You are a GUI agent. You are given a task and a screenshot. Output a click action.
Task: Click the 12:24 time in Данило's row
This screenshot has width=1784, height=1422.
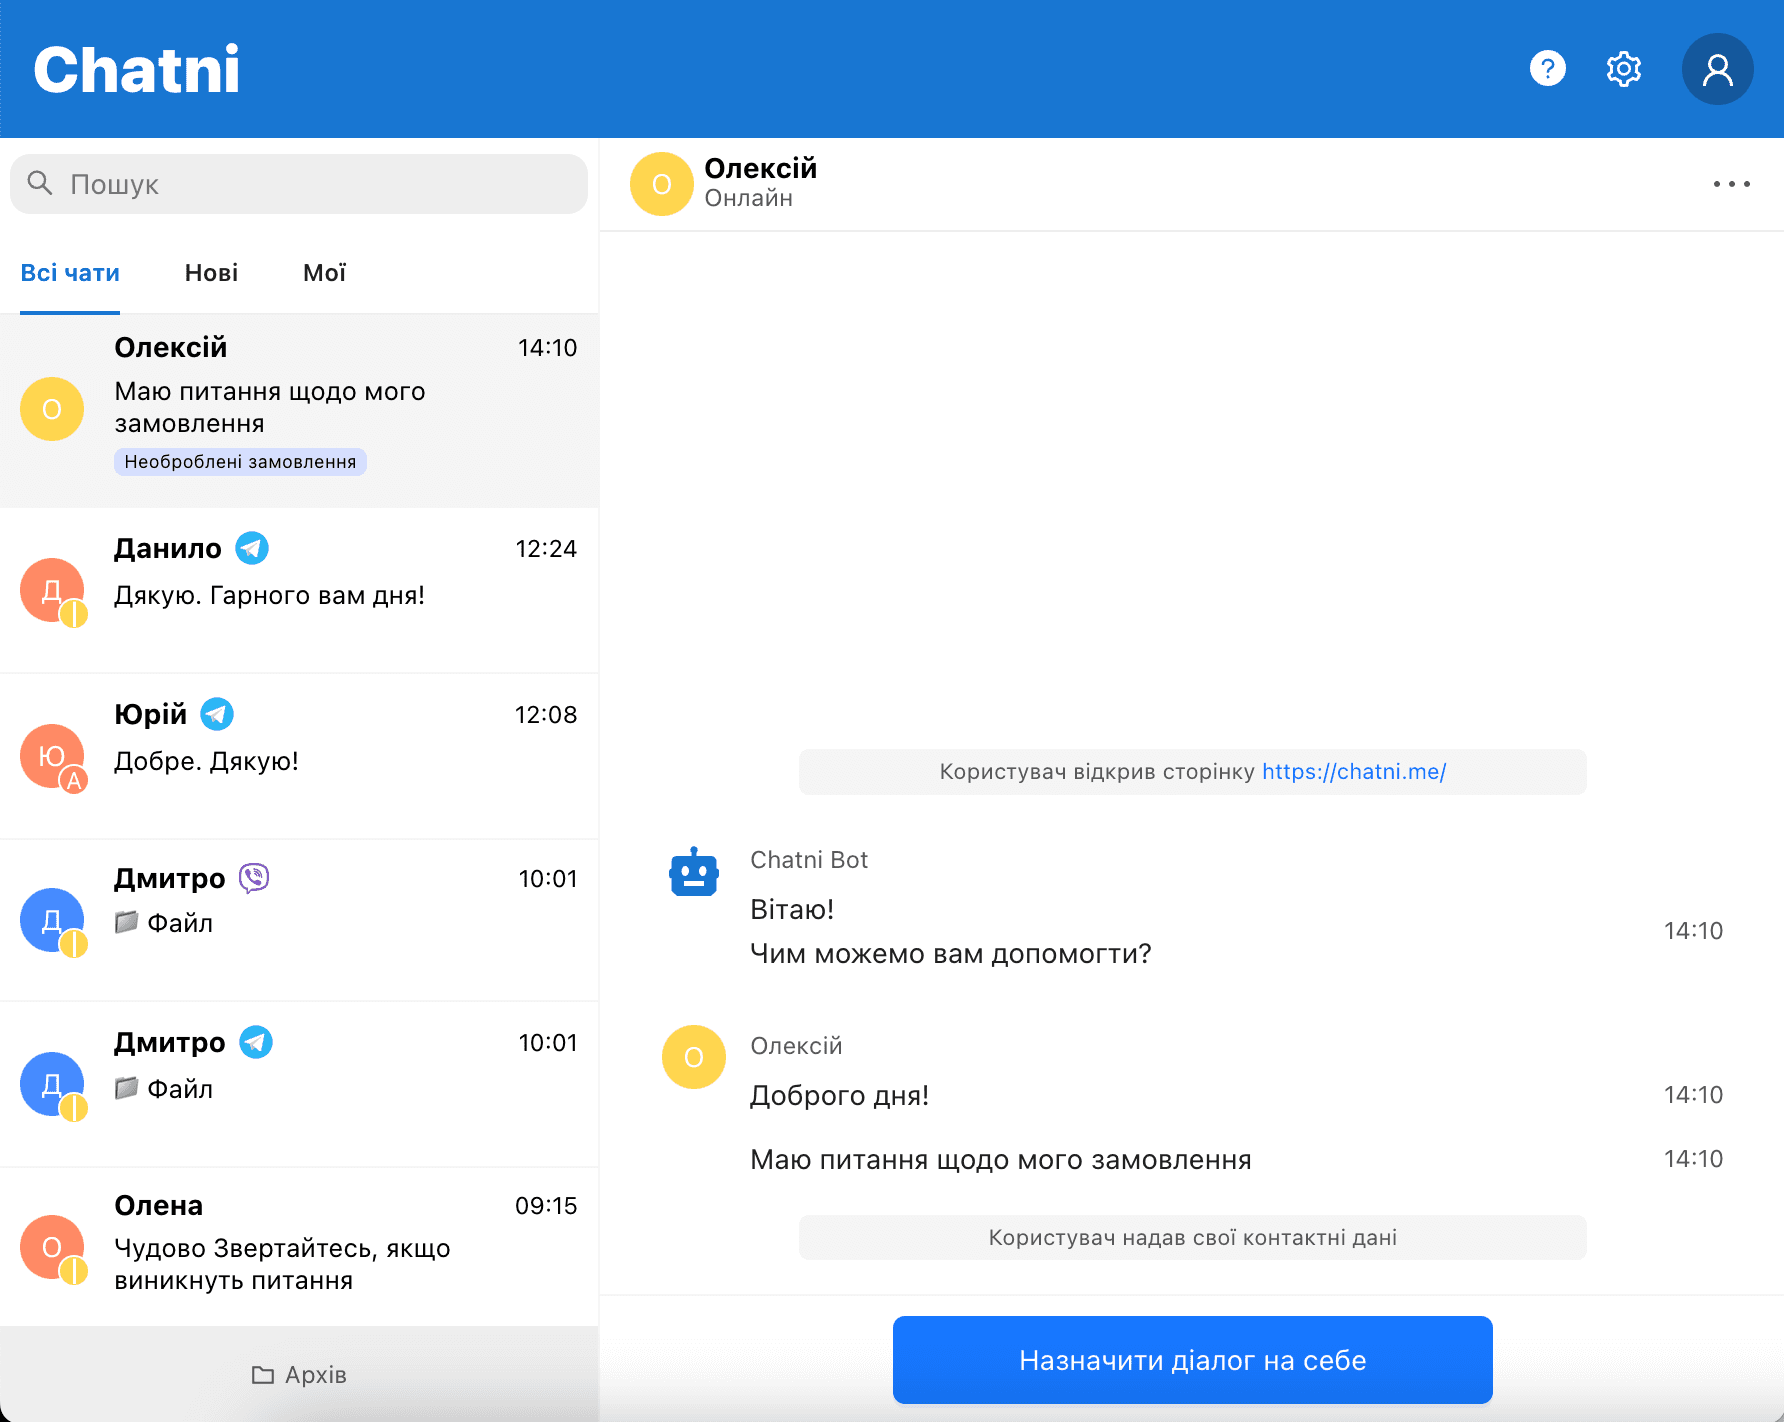[546, 549]
